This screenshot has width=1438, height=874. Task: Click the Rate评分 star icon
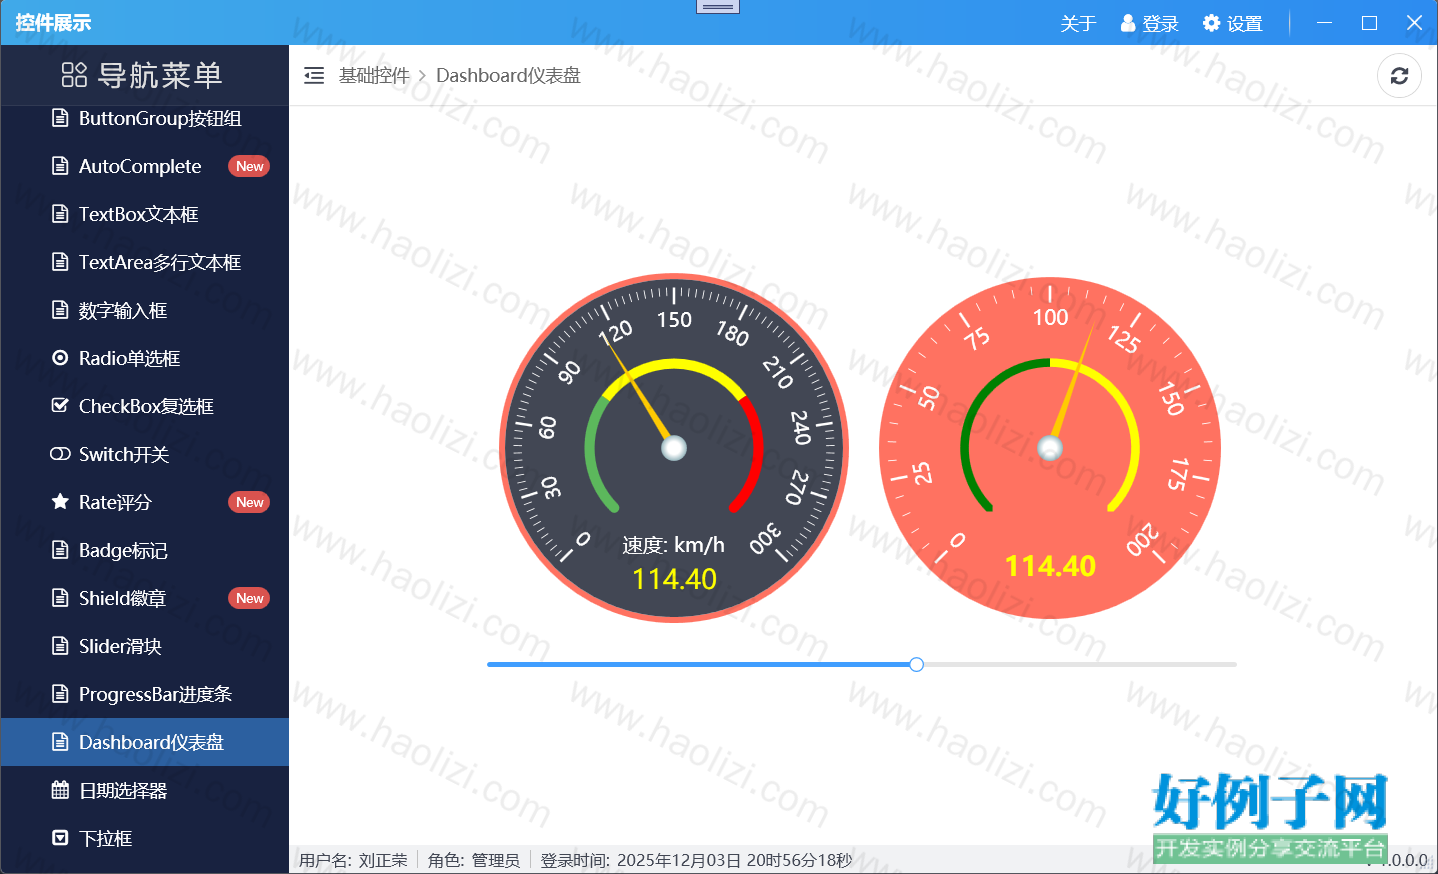(60, 502)
